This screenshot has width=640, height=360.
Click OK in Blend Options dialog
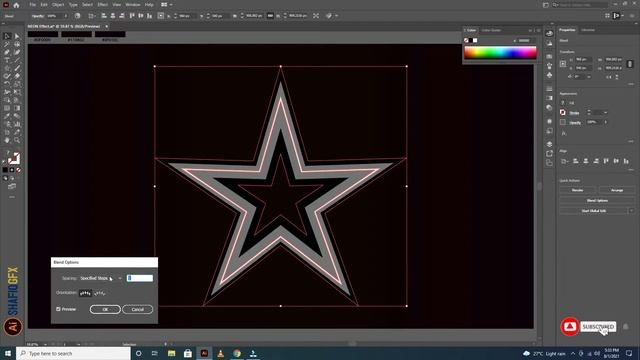[x=105, y=309]
